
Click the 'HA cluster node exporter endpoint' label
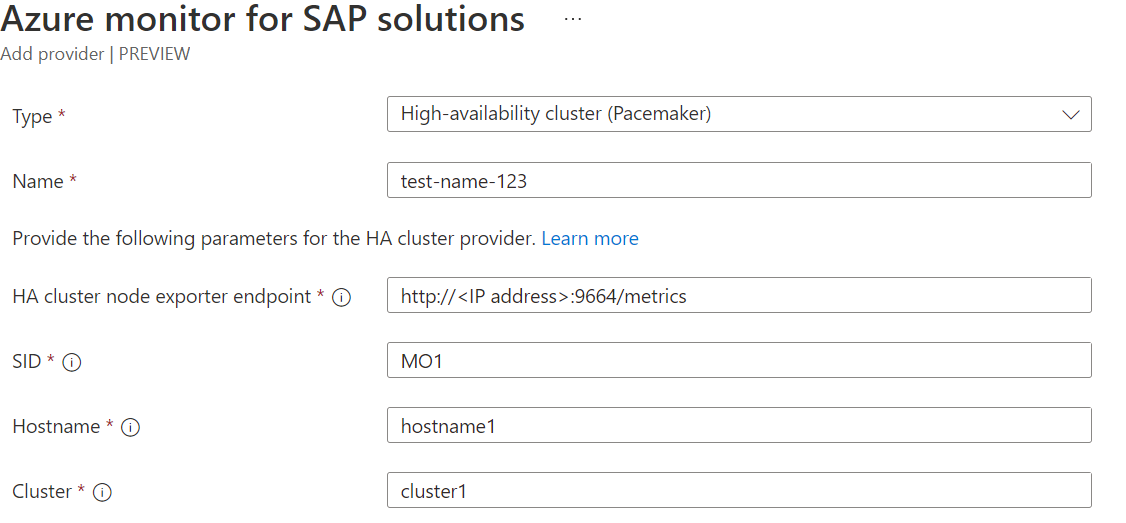coord(162,297)
